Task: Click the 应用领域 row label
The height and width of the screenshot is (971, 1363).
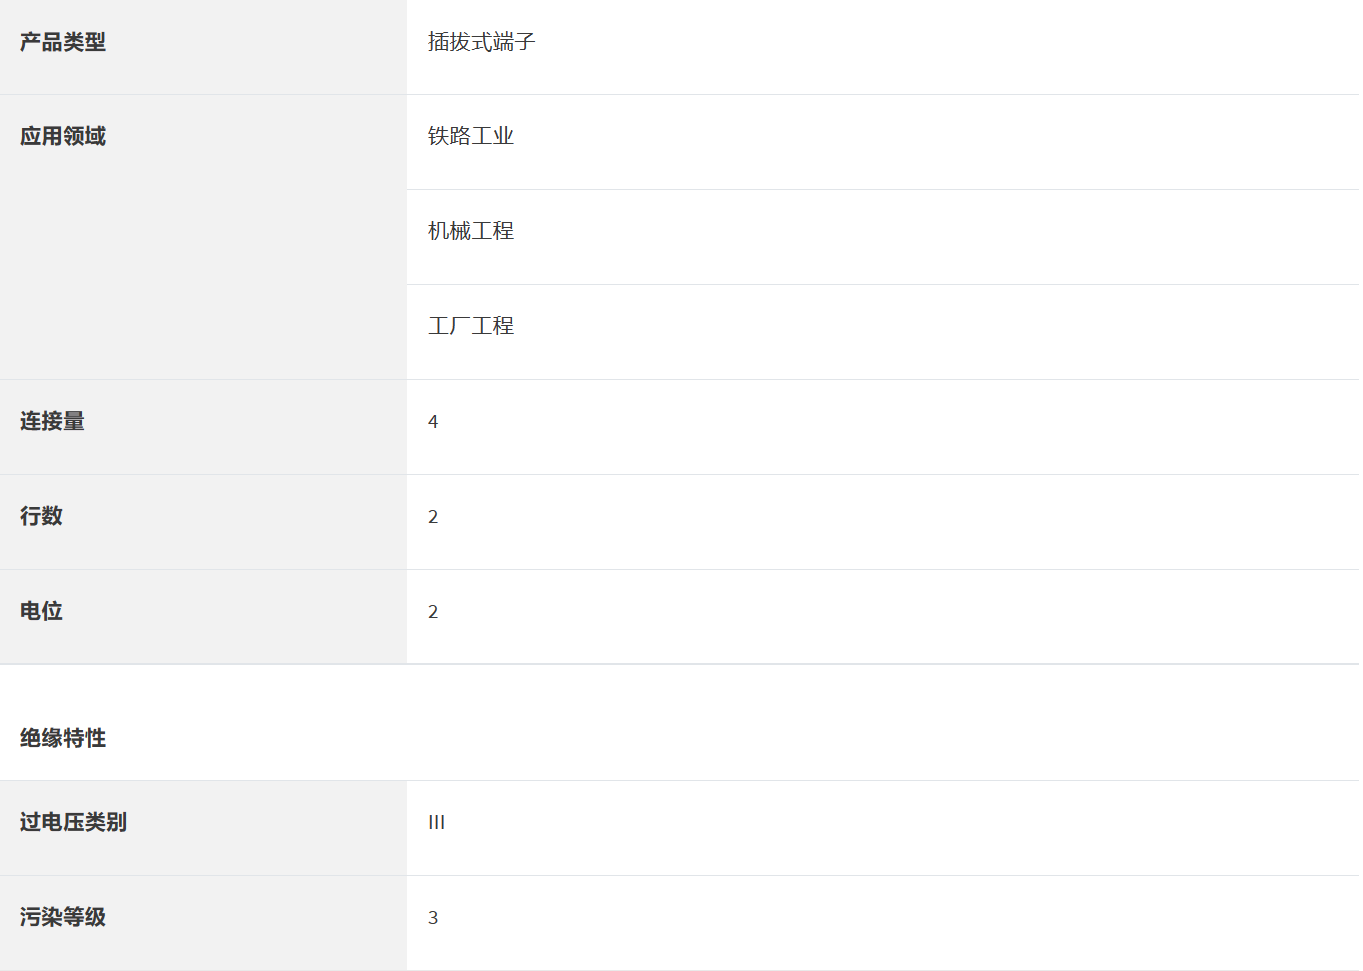Action: [63, 136]
